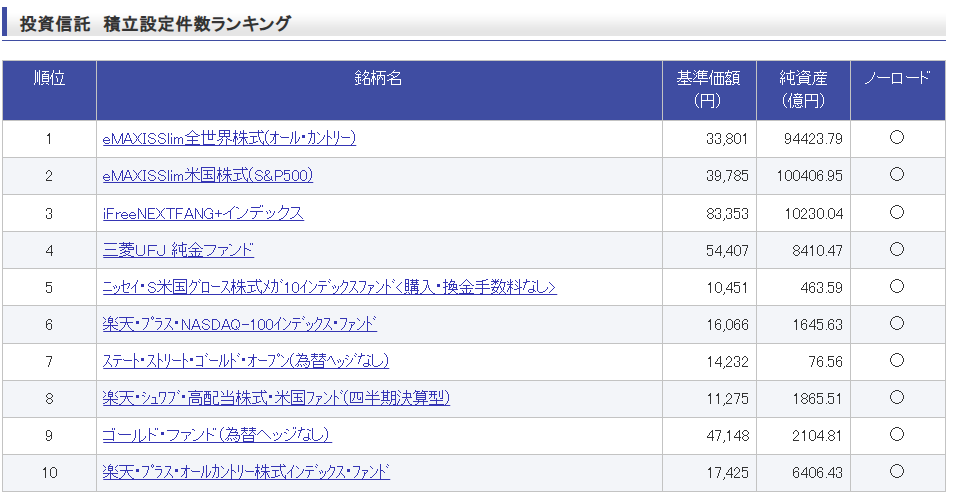Screen dimensions: 953x499
Task: Click the no-load circle in the rank 10 row
Action: coord(896,471)
